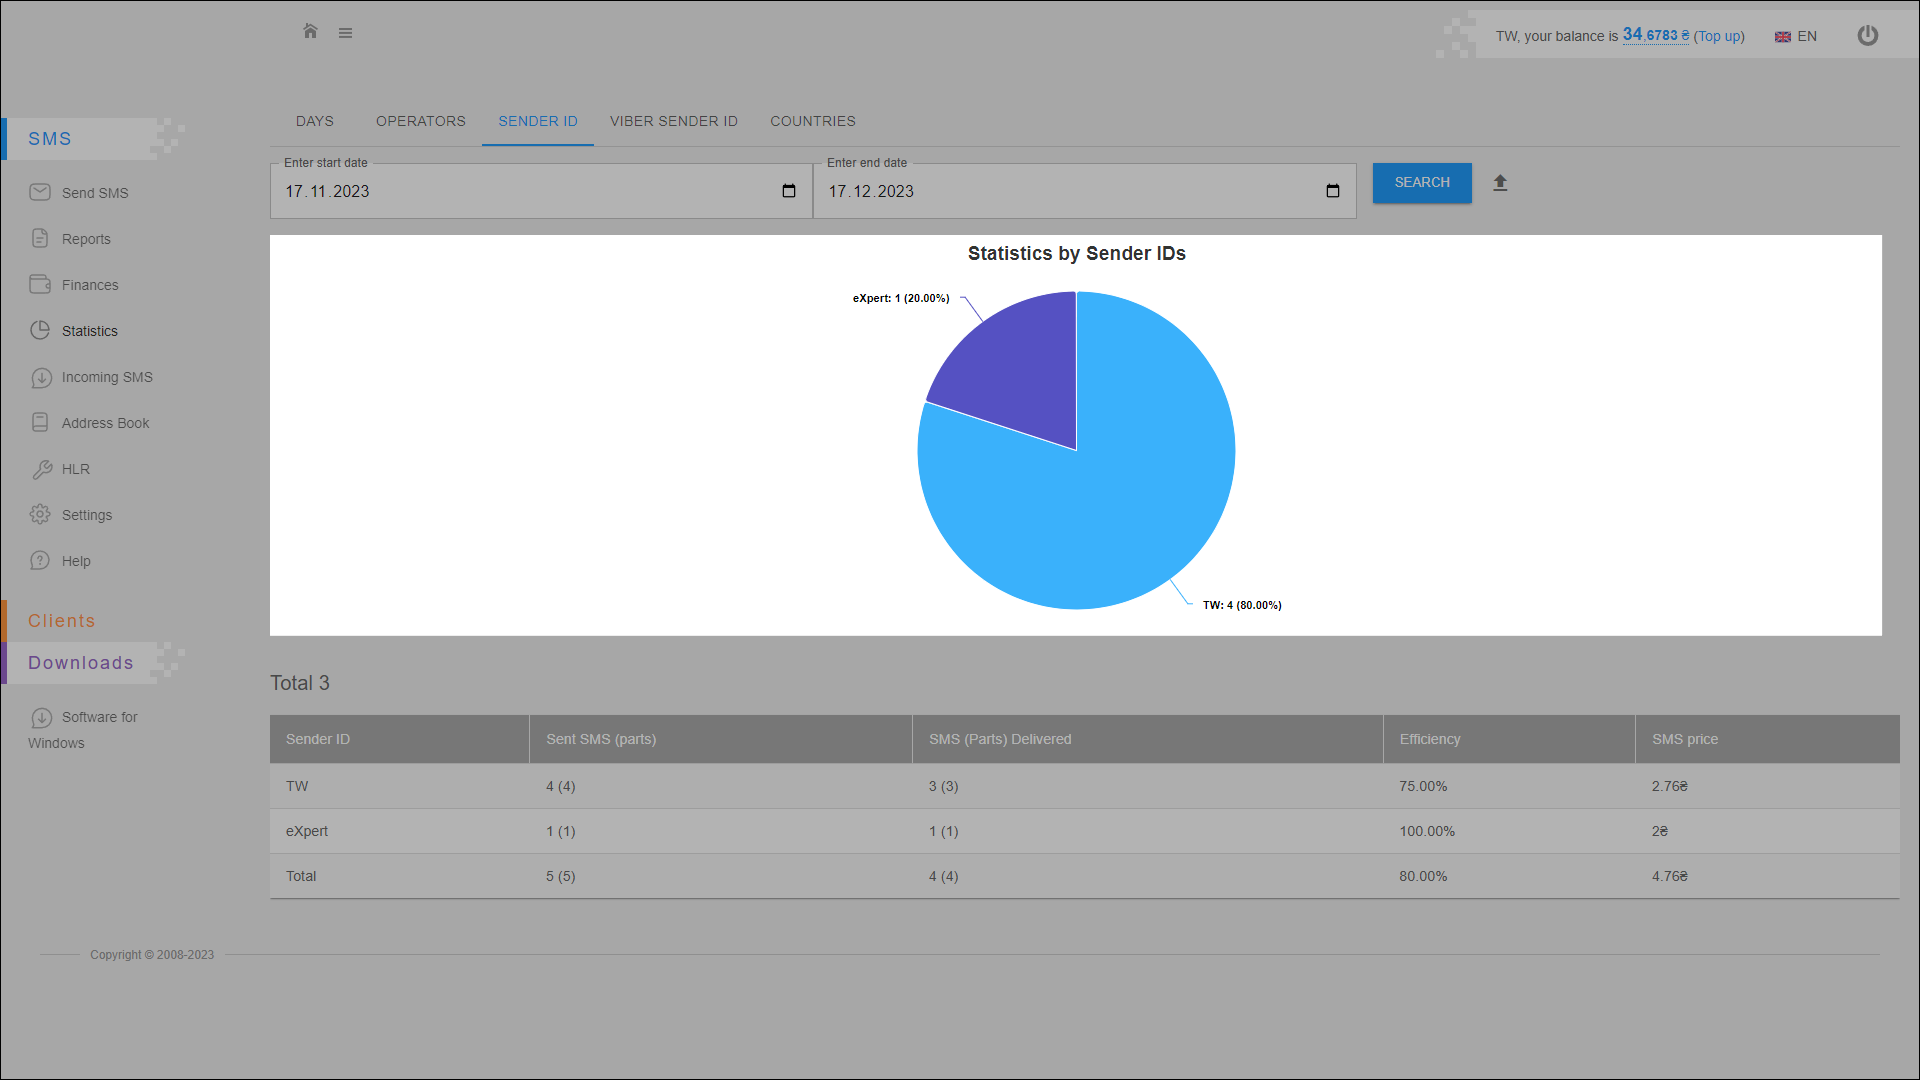Click the power logout icon
Viewport: 1920px width, 1080px height.
point(1867,36)
